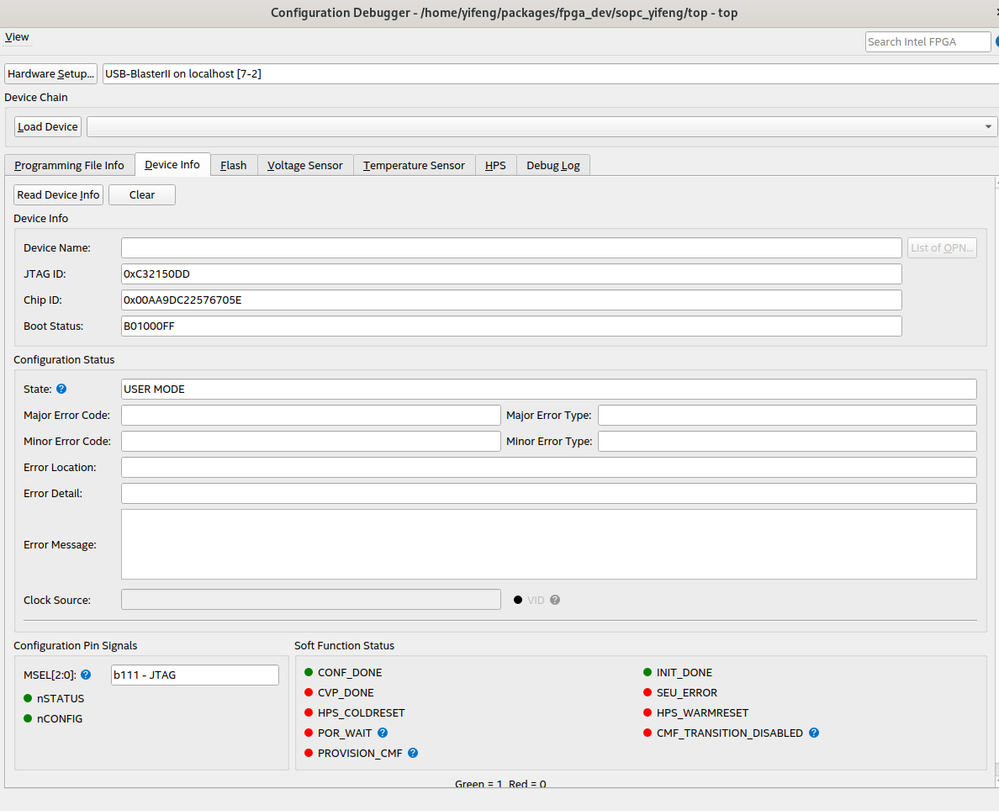999x811 pixels.
Task: Click the help icon next to State
Action: pos(62,389)
